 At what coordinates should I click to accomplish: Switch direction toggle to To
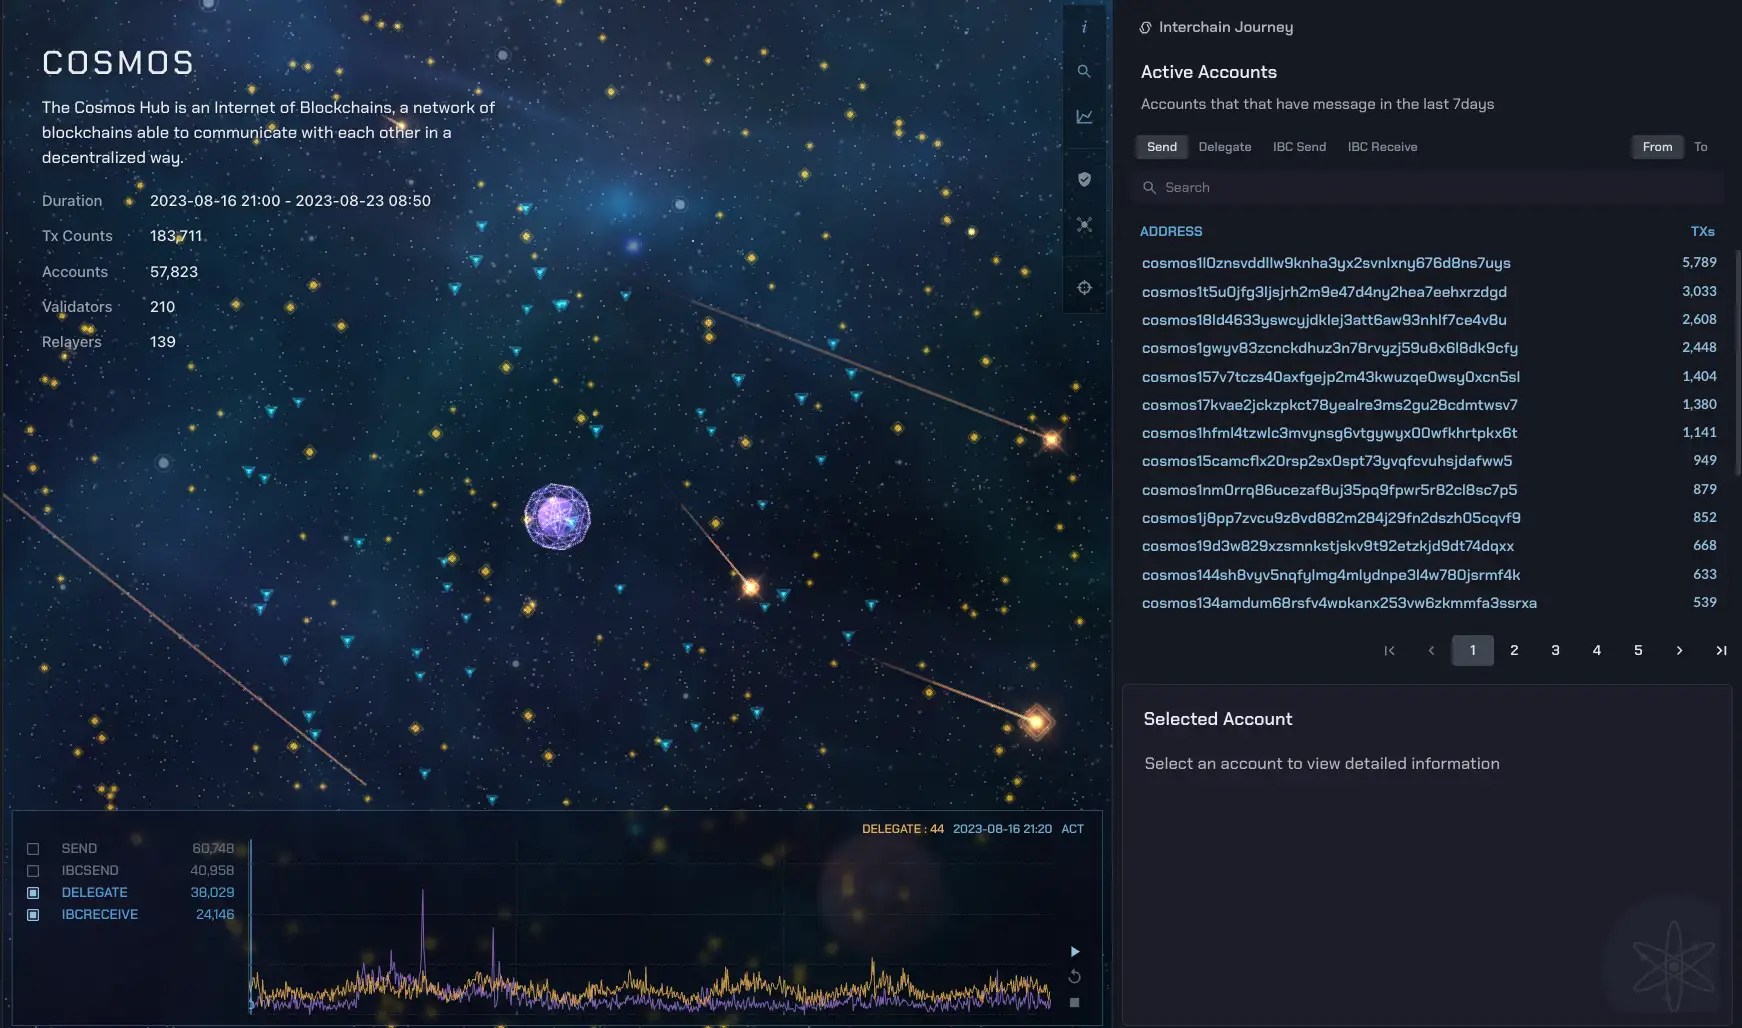click(1701, 147)
